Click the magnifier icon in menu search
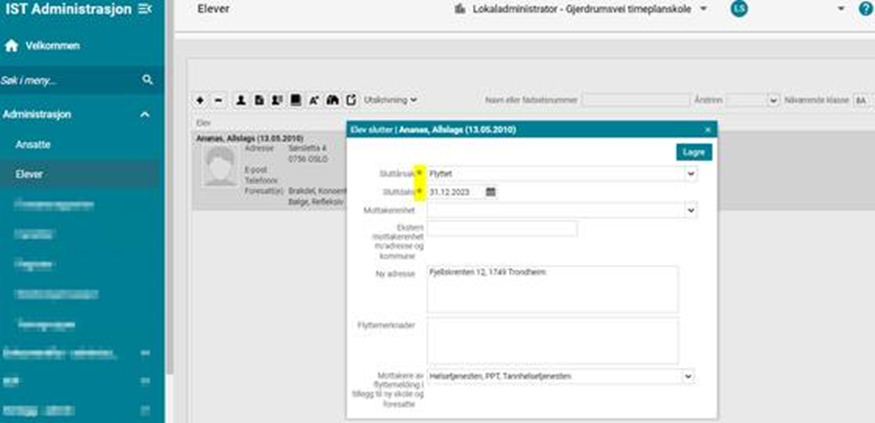875x423 pixels. click(x=147, y=80)
